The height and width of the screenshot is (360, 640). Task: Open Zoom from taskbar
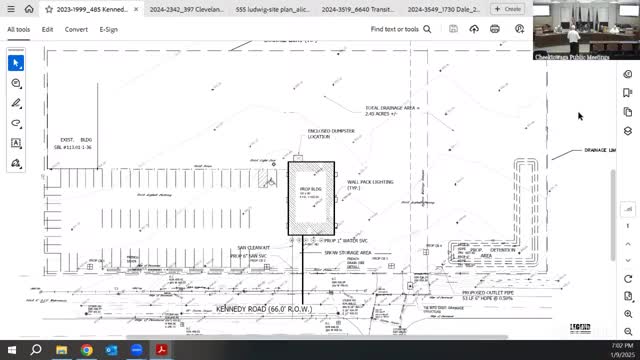136,350
